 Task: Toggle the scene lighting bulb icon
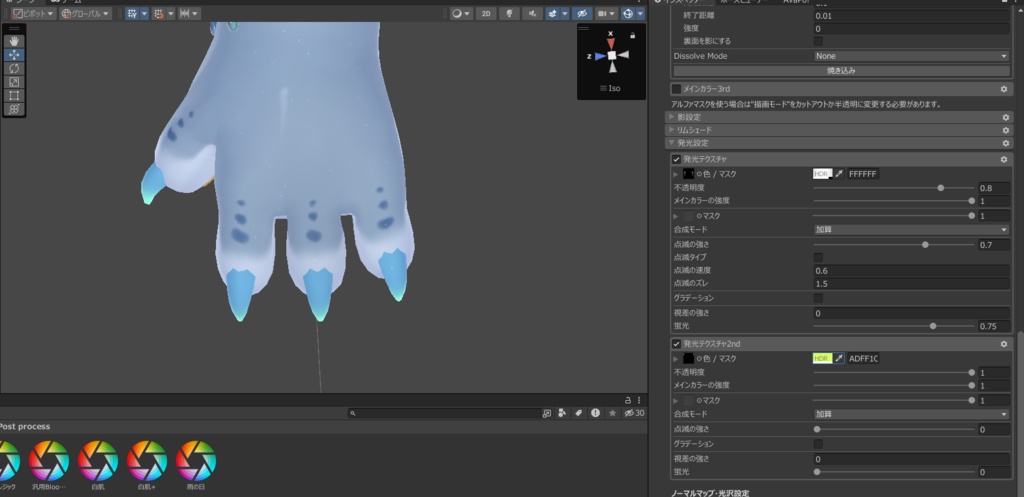509,13
